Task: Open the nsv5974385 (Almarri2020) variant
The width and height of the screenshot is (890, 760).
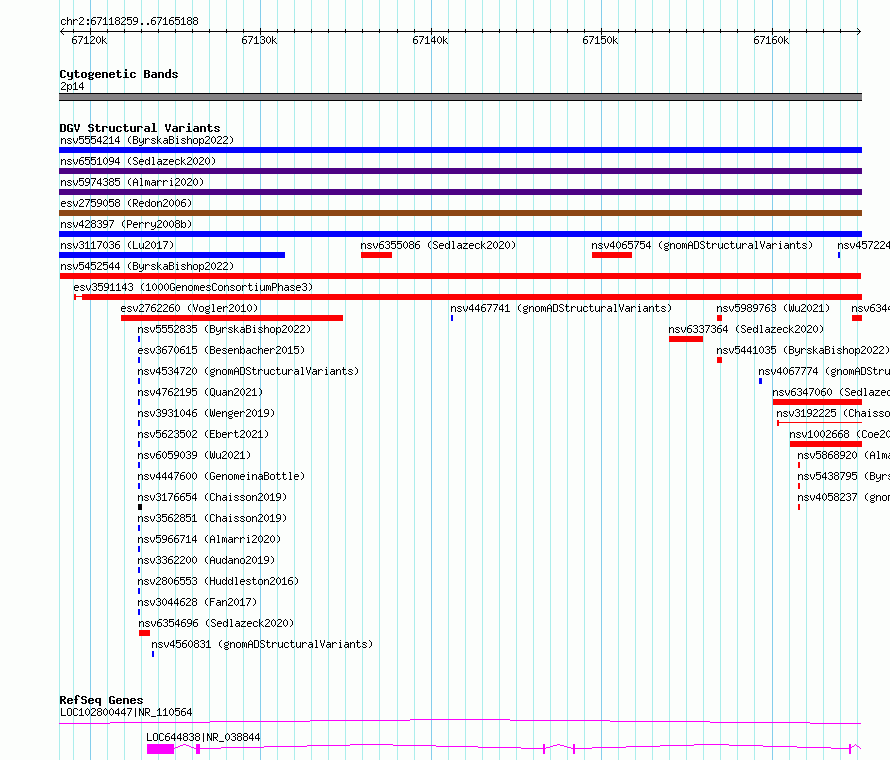Action: [x=132, y=182]
